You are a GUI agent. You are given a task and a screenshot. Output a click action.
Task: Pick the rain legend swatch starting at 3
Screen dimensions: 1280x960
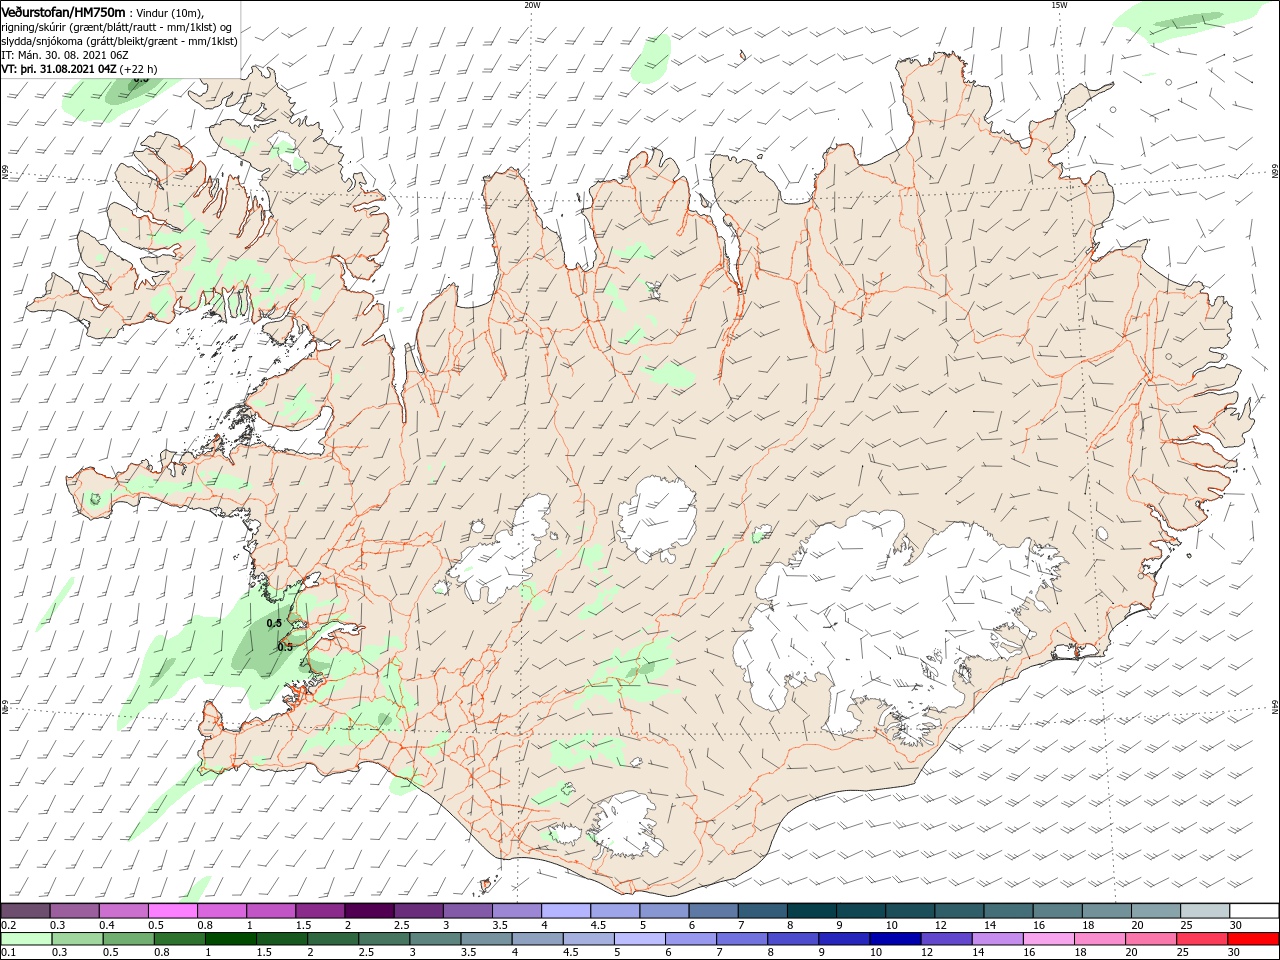tap(438, 939)
